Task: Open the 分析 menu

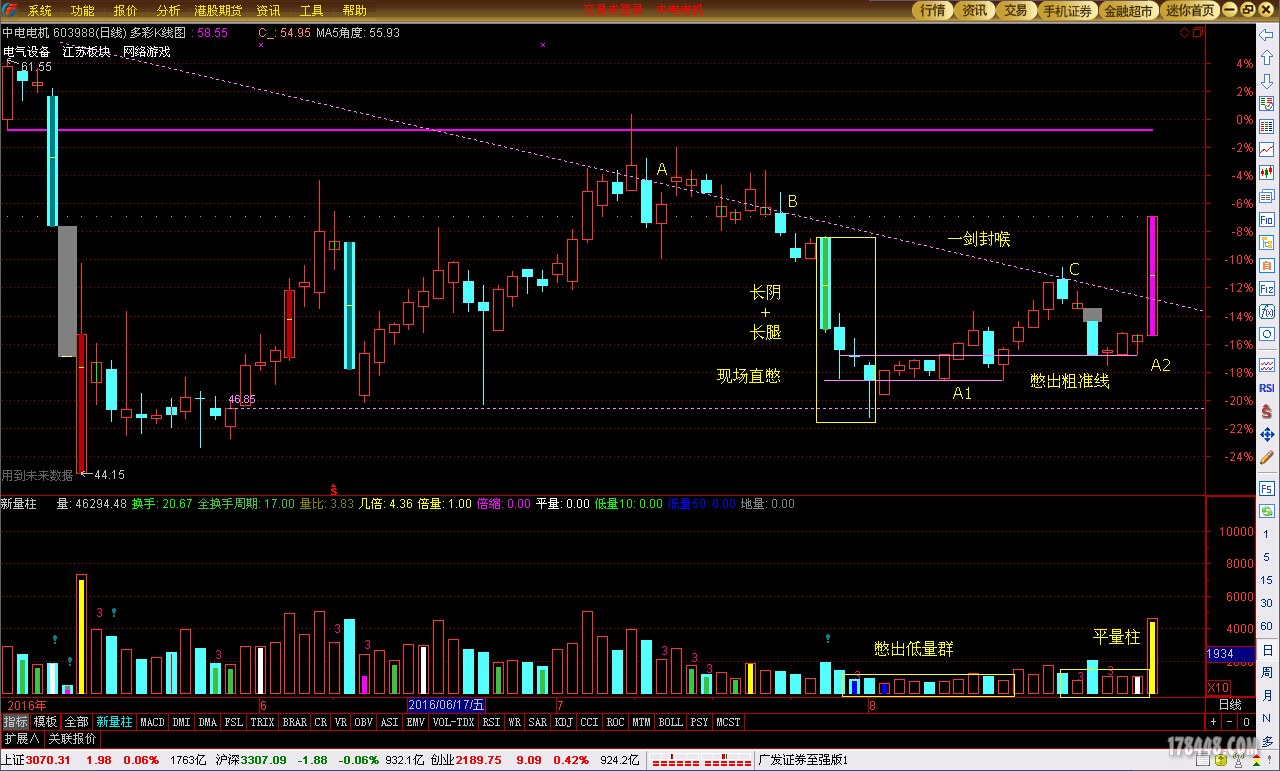Action: (x=168, y=10)
